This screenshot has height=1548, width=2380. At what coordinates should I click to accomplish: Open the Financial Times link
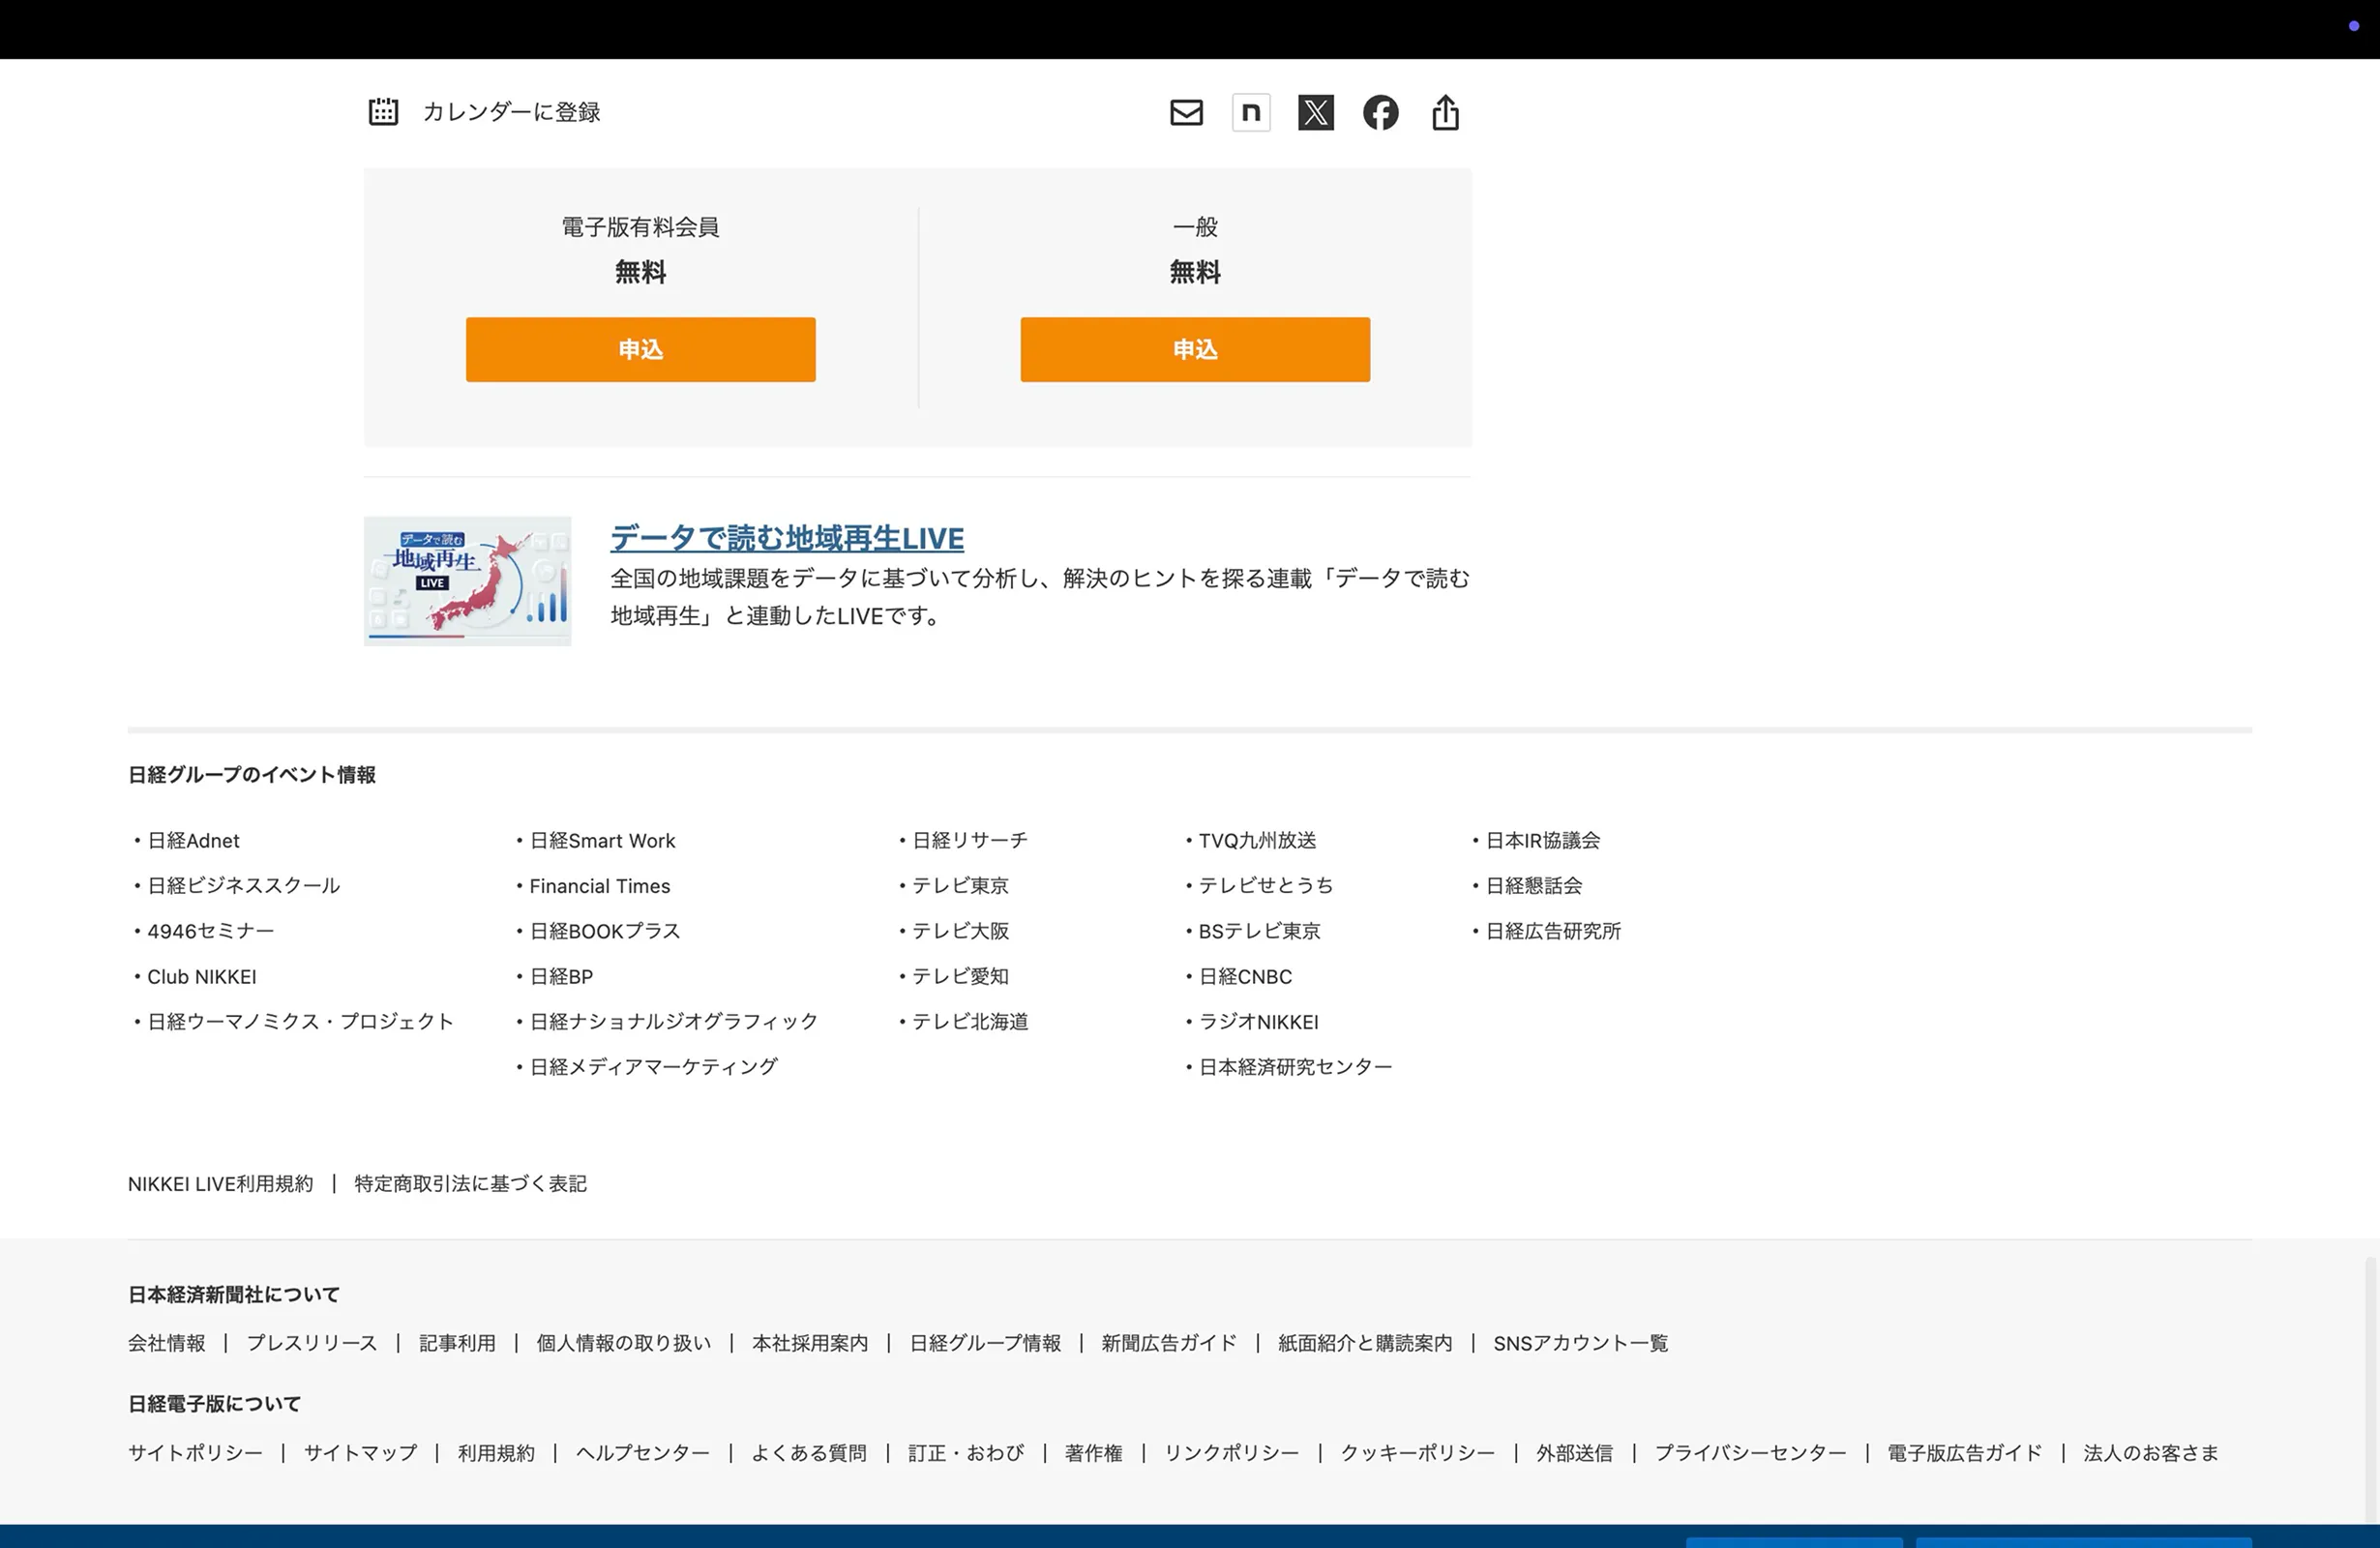point(600,886)
